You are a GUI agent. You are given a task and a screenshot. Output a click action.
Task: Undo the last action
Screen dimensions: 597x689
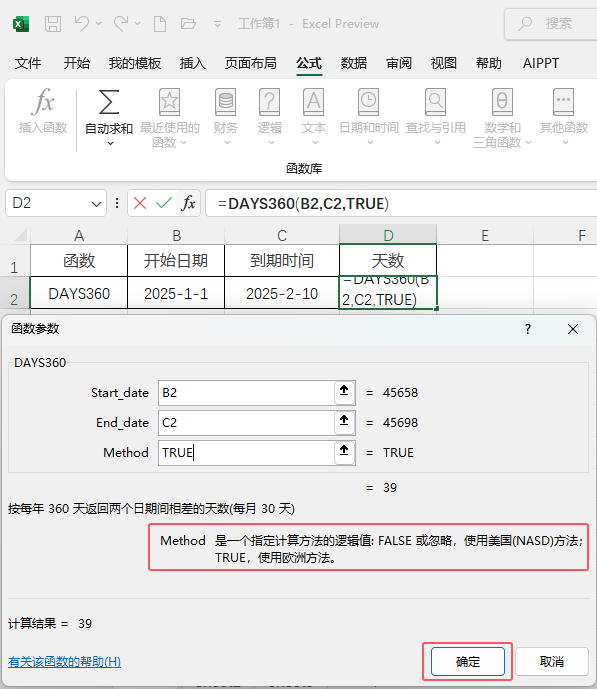click(x=82, y=24)
